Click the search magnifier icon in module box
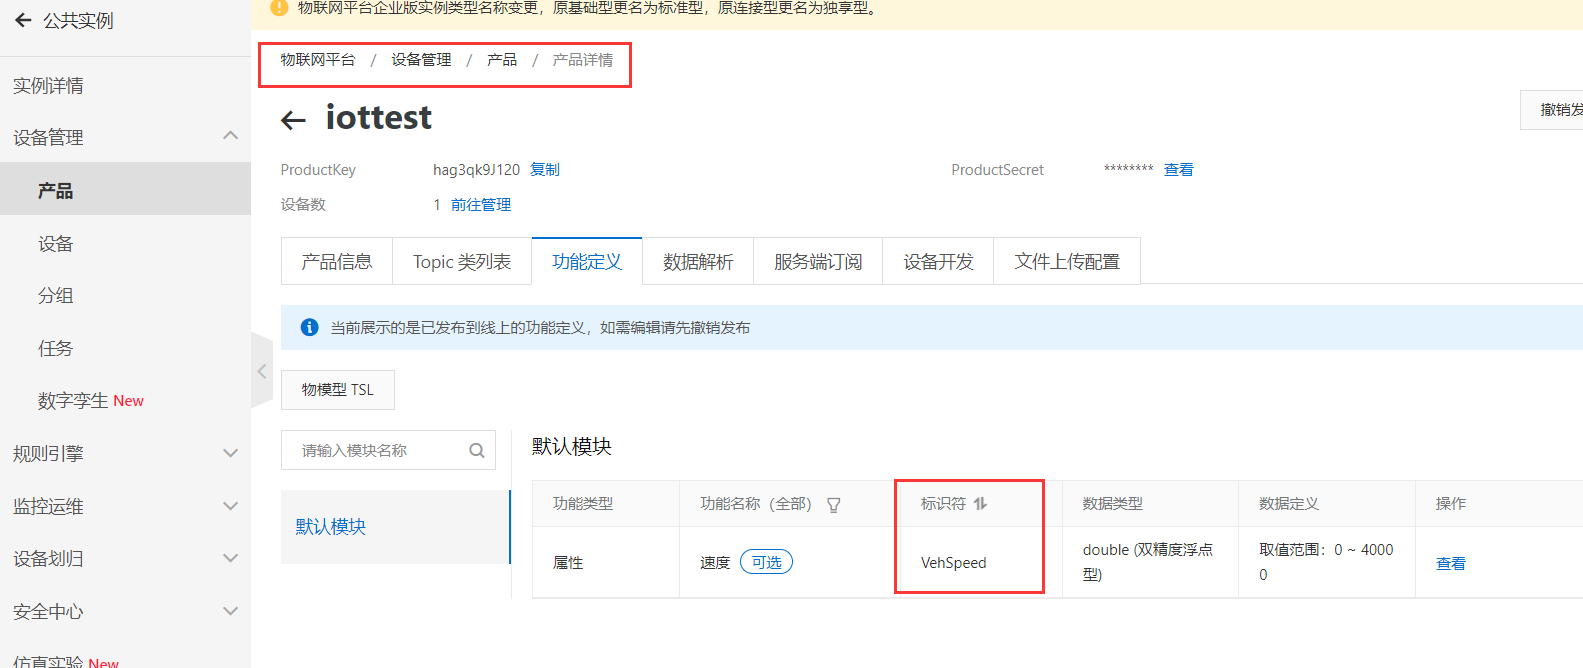This screenshot has width=1583, height=668. click(x=477, y=451)
